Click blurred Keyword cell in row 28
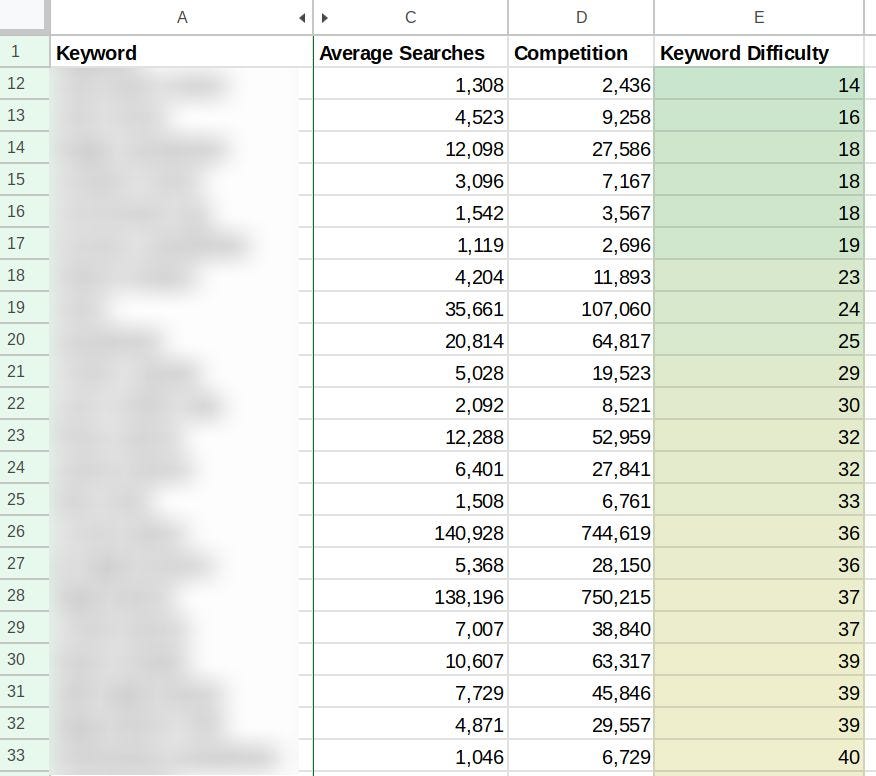 click(x=182, y=596)
